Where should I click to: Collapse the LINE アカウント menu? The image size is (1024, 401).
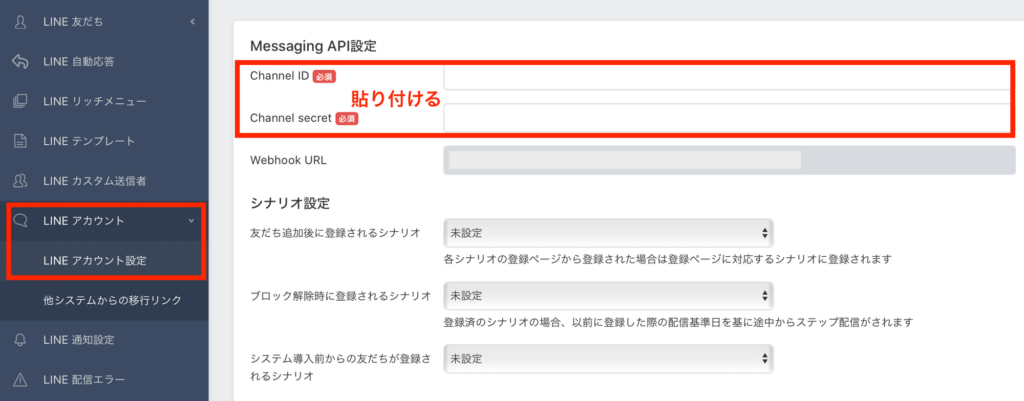[x=104, y=221]
